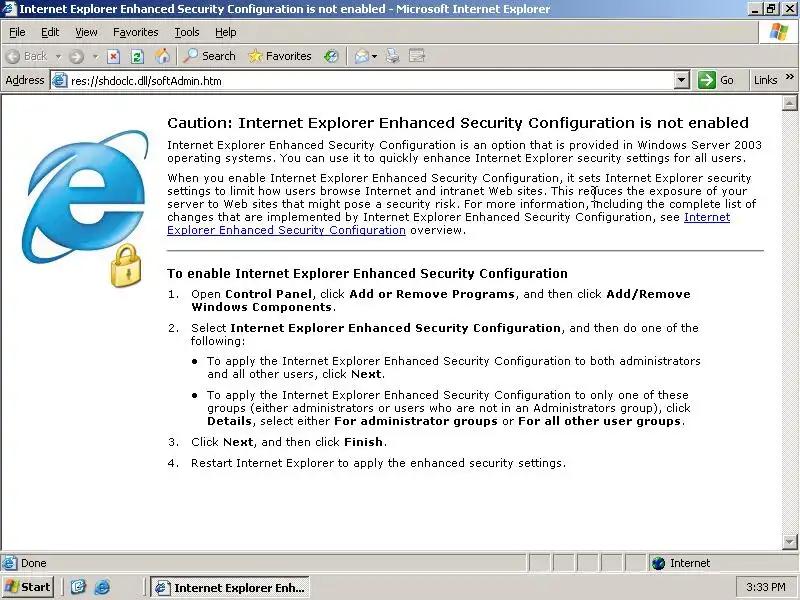Click the Restore window button

(771, 9)
